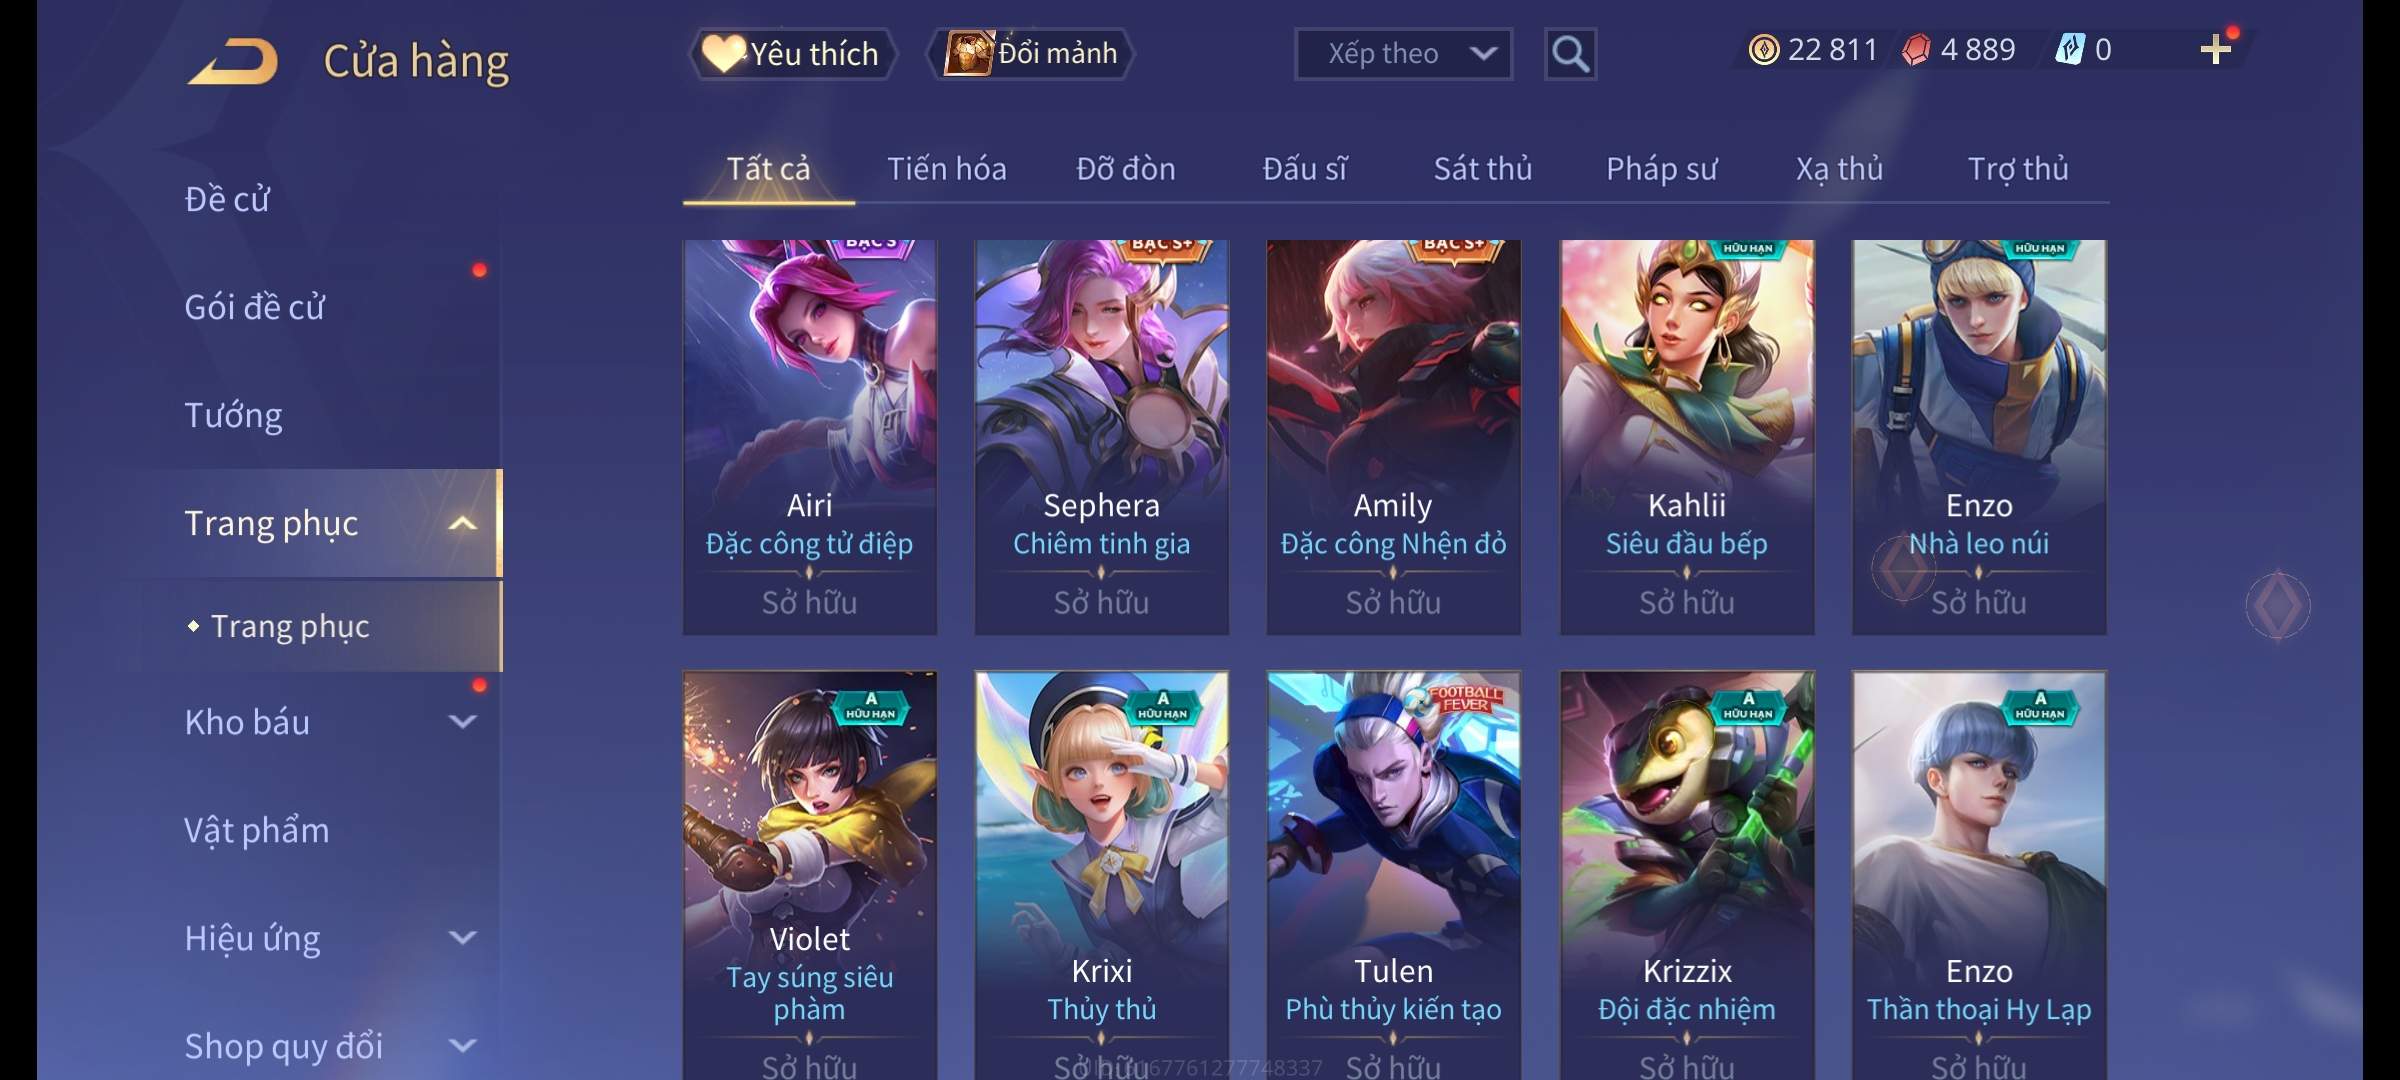Go to the Tướng heroes section
The width and height of the screenshot is (2400, 1080).
(x=233, y=415)
